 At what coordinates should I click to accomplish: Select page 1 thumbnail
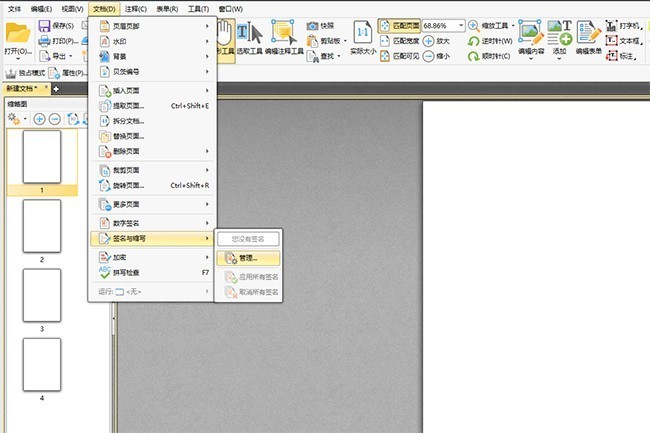tap(42, 157)
